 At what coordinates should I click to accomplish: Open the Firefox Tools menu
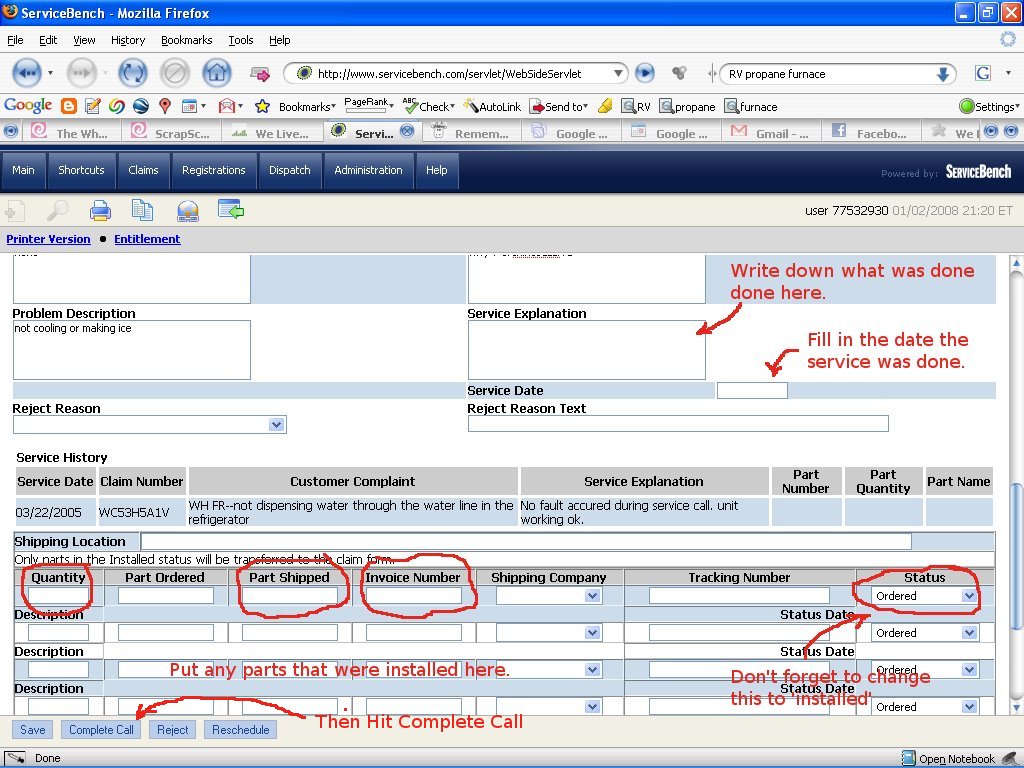click(241, 40)
